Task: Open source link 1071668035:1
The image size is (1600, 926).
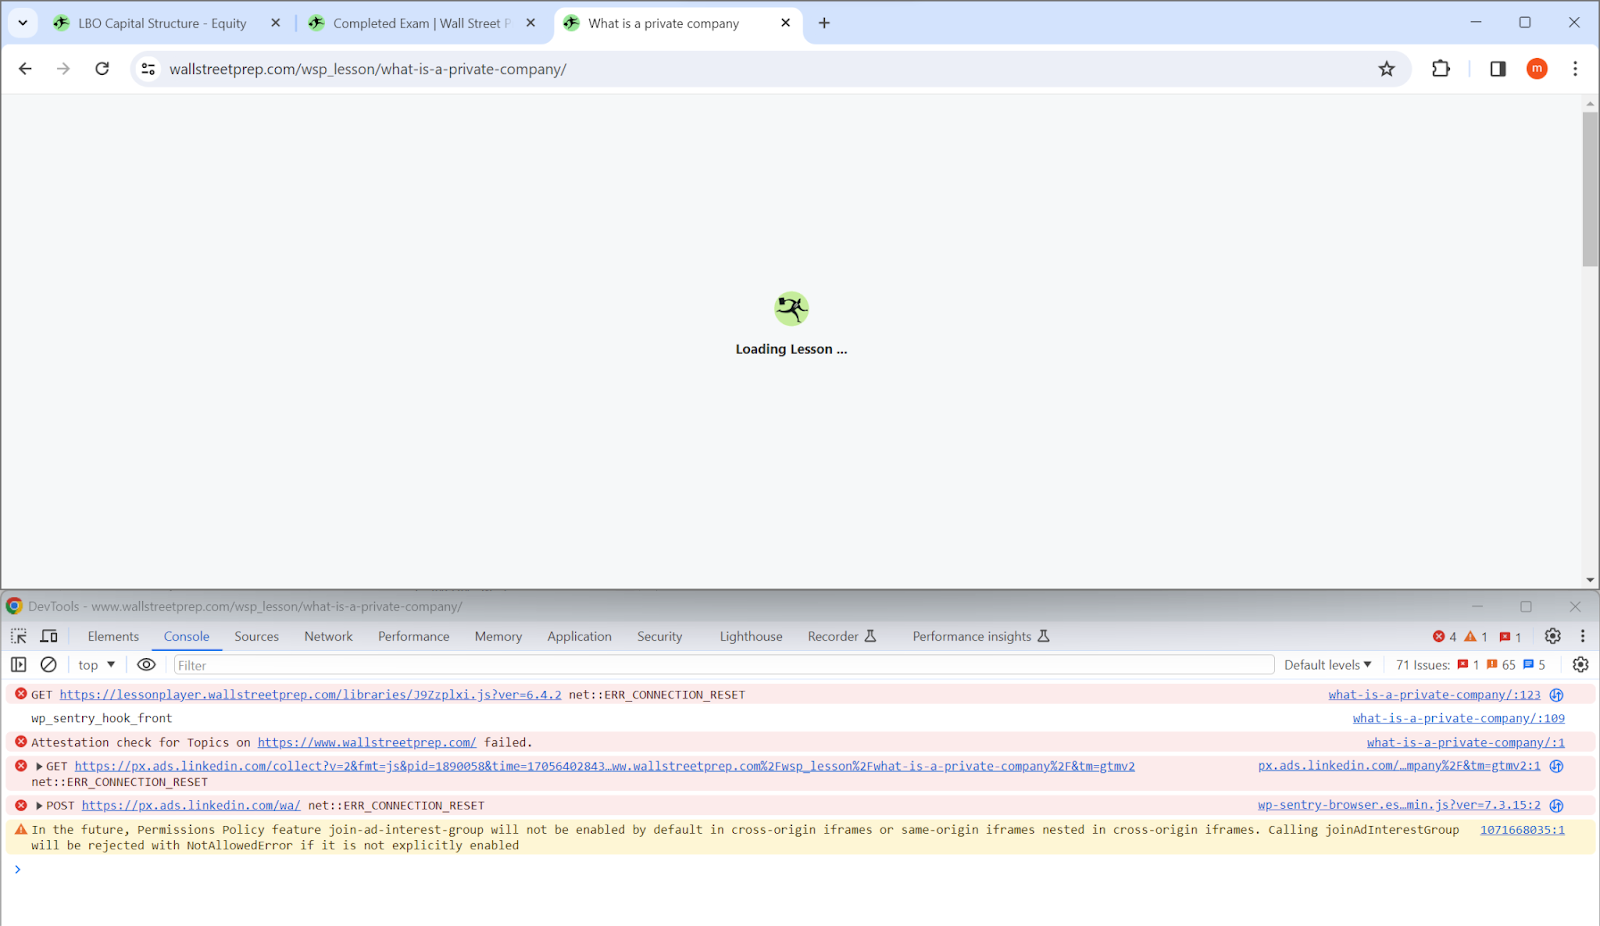Action: coord(1522,830)
